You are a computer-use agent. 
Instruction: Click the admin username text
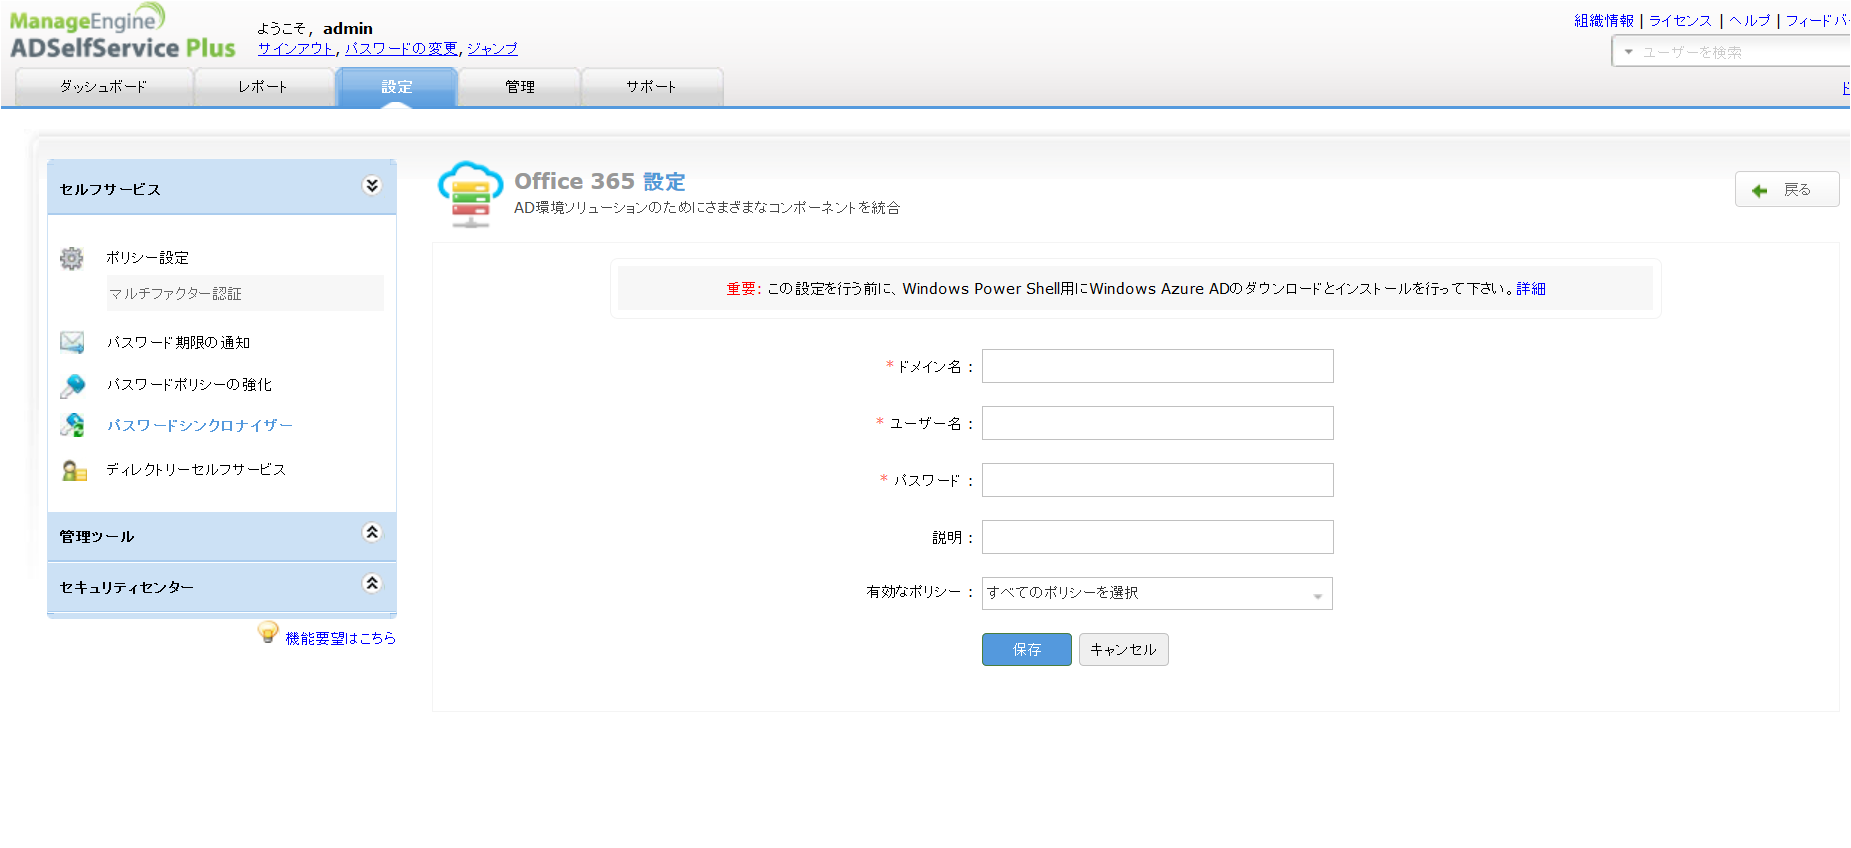pos(348,29)
